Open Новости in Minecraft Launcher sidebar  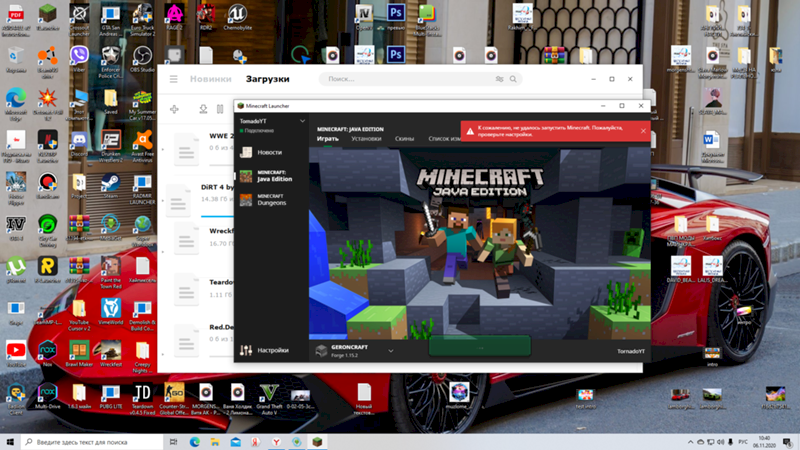(270, 152)
